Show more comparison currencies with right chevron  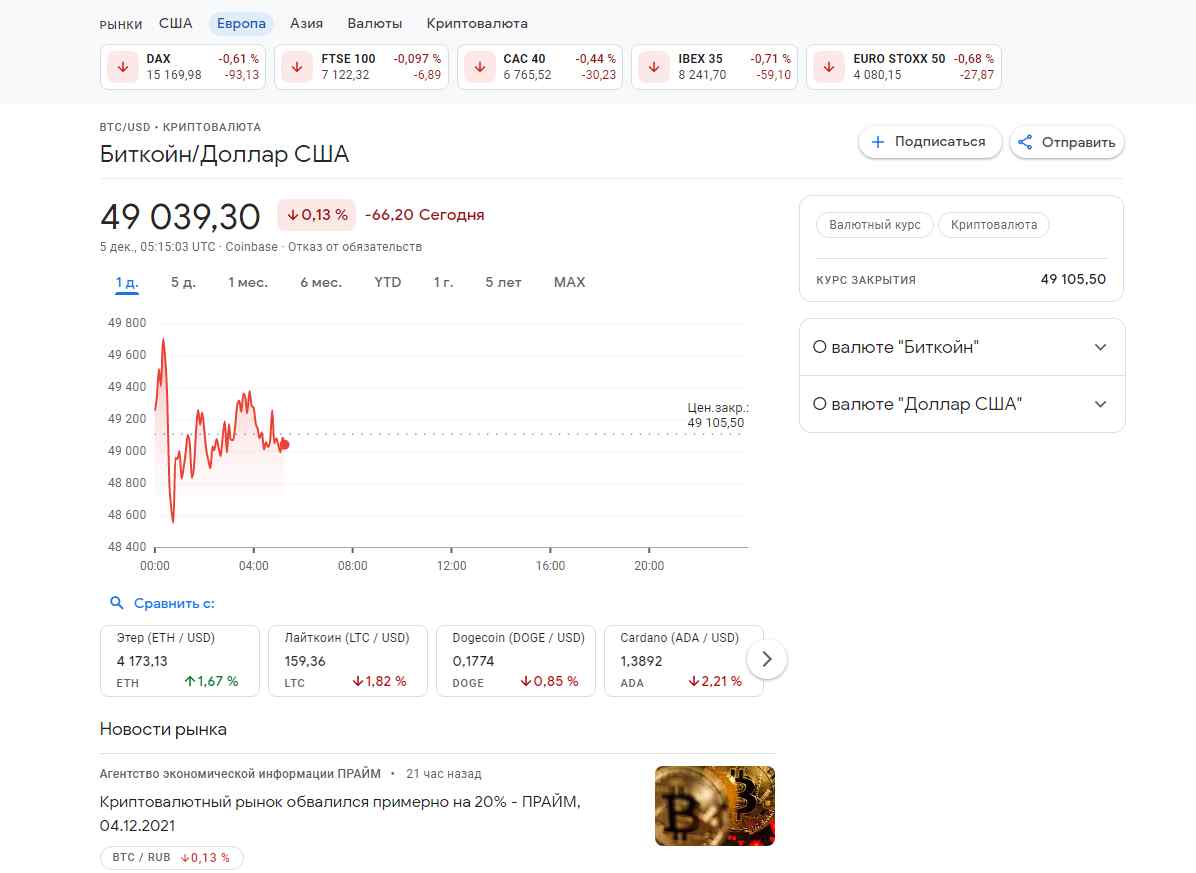767,659
